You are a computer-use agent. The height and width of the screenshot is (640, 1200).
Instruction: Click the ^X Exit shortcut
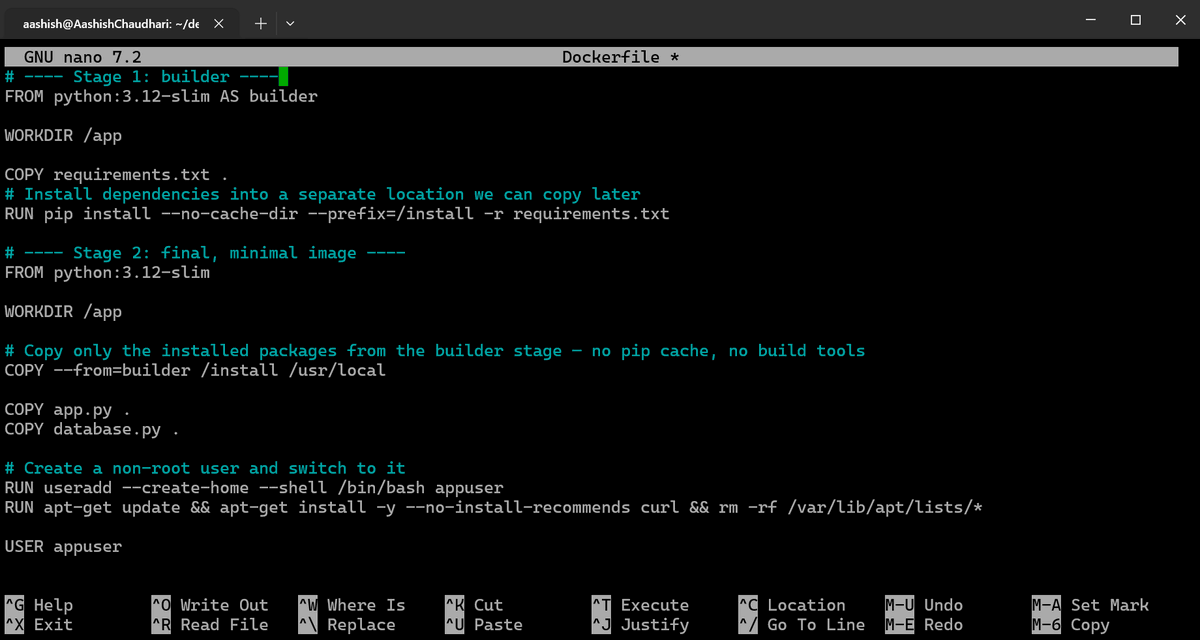click(39, 625)
